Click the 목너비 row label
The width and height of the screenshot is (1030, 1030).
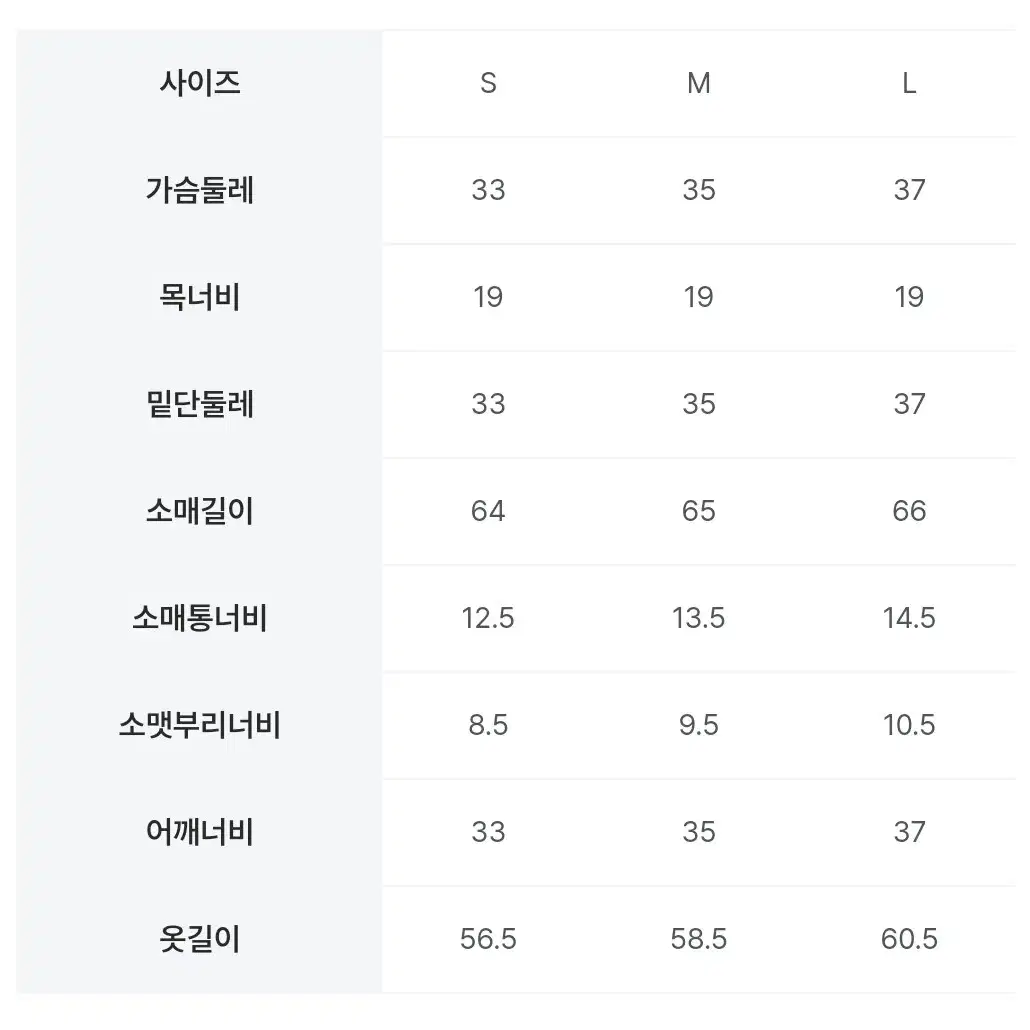coord(200,298)
